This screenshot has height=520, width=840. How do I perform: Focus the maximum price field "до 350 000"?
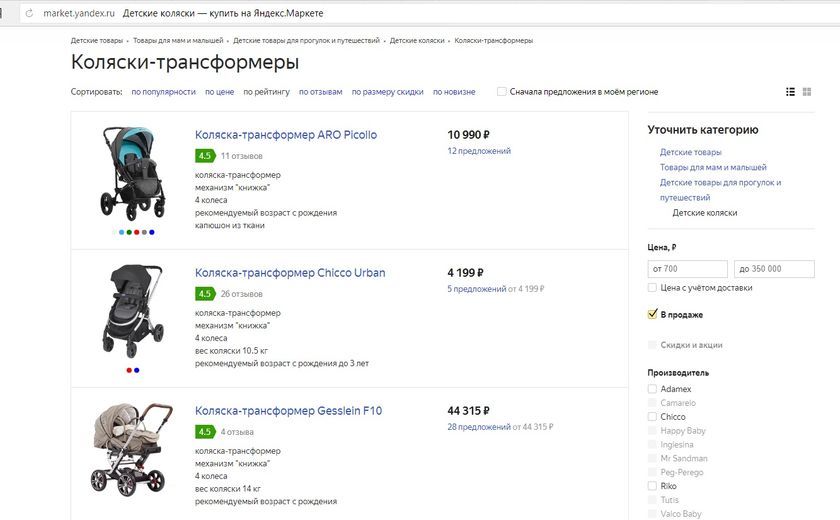[x=774, y=269]
